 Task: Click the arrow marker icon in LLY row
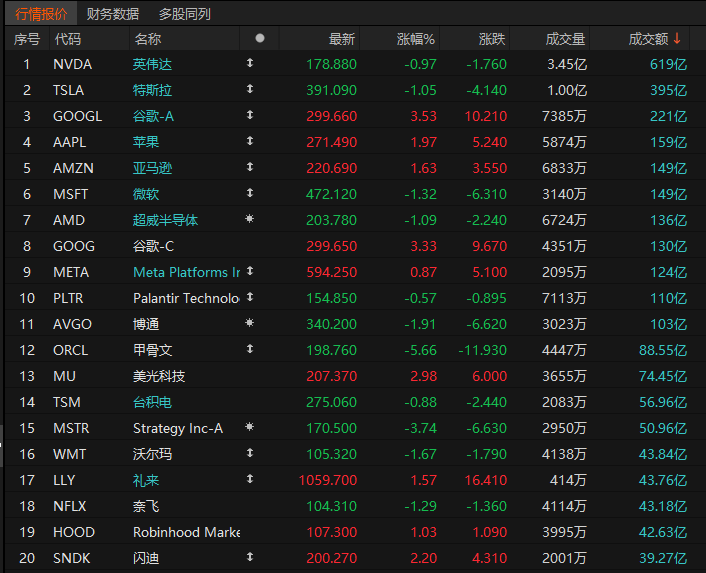click(250, 479)
